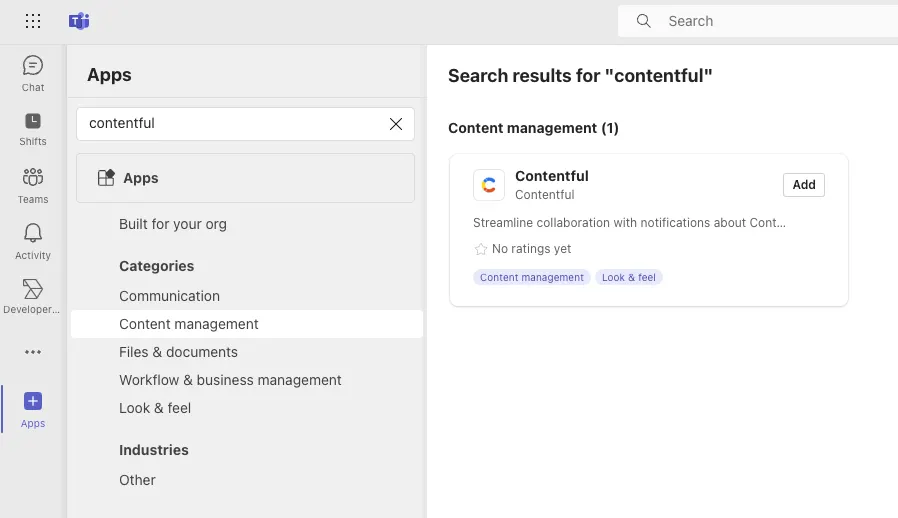898x518 pixels.
Task: Click the Industries heading in the sidebar
Action: (x=153, y=450)
